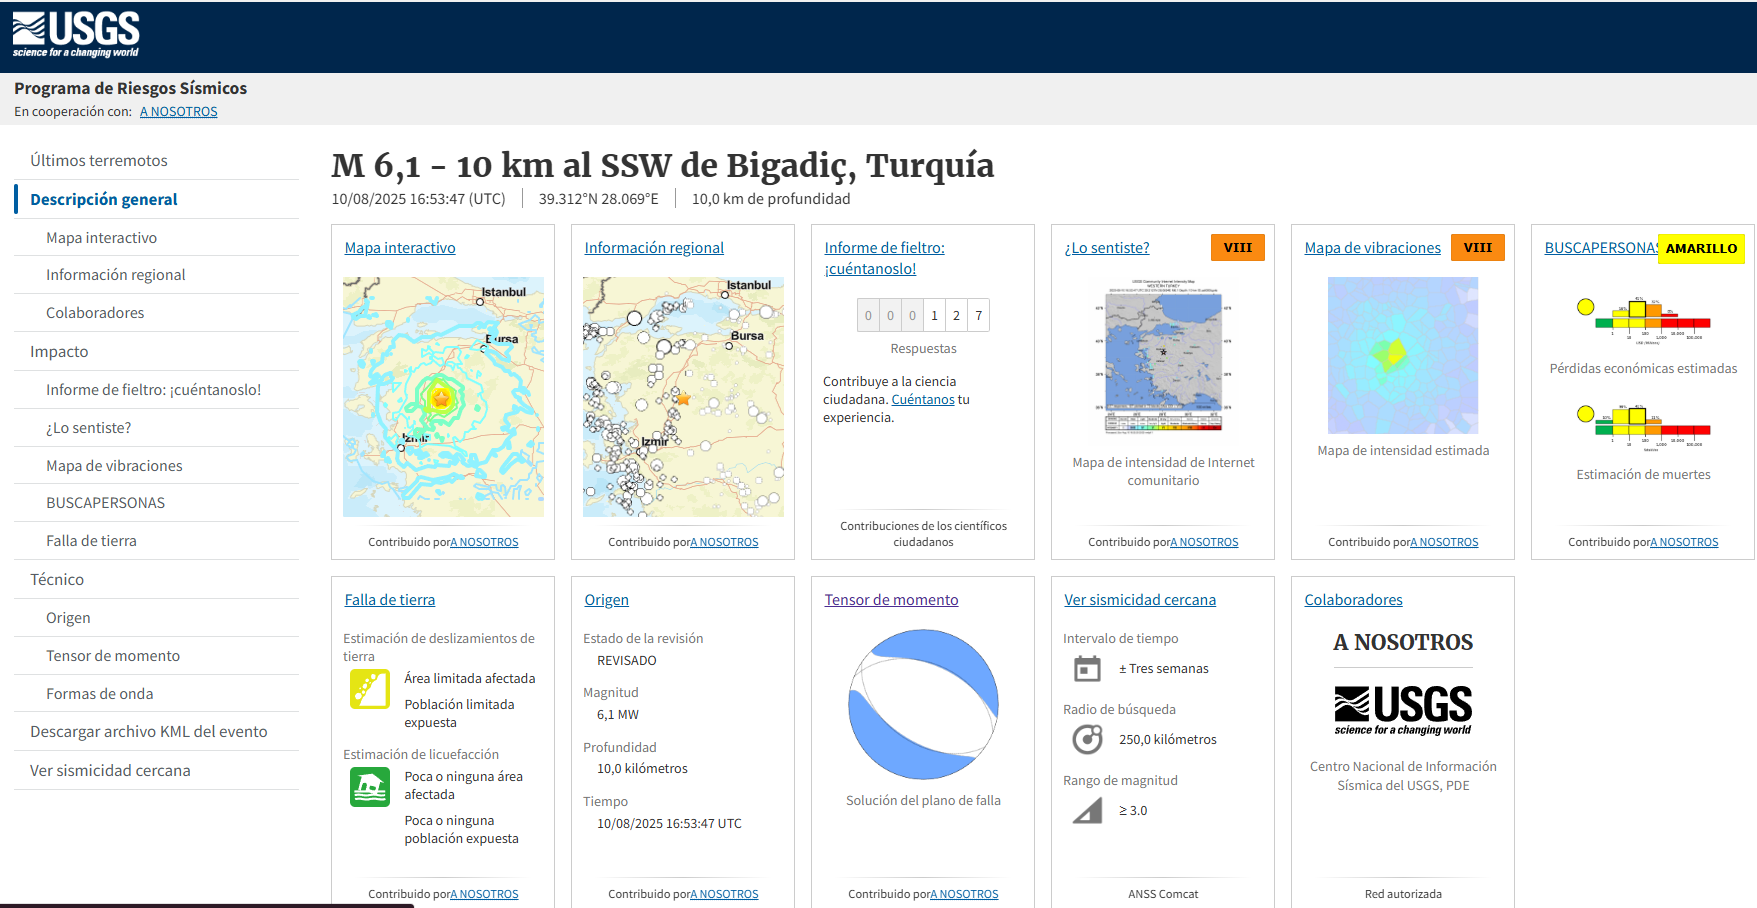Viewport: 1757px width, 908px height.
Task: Click the A NOSOTROS cooperation link
Action: (x=178, y=112)
